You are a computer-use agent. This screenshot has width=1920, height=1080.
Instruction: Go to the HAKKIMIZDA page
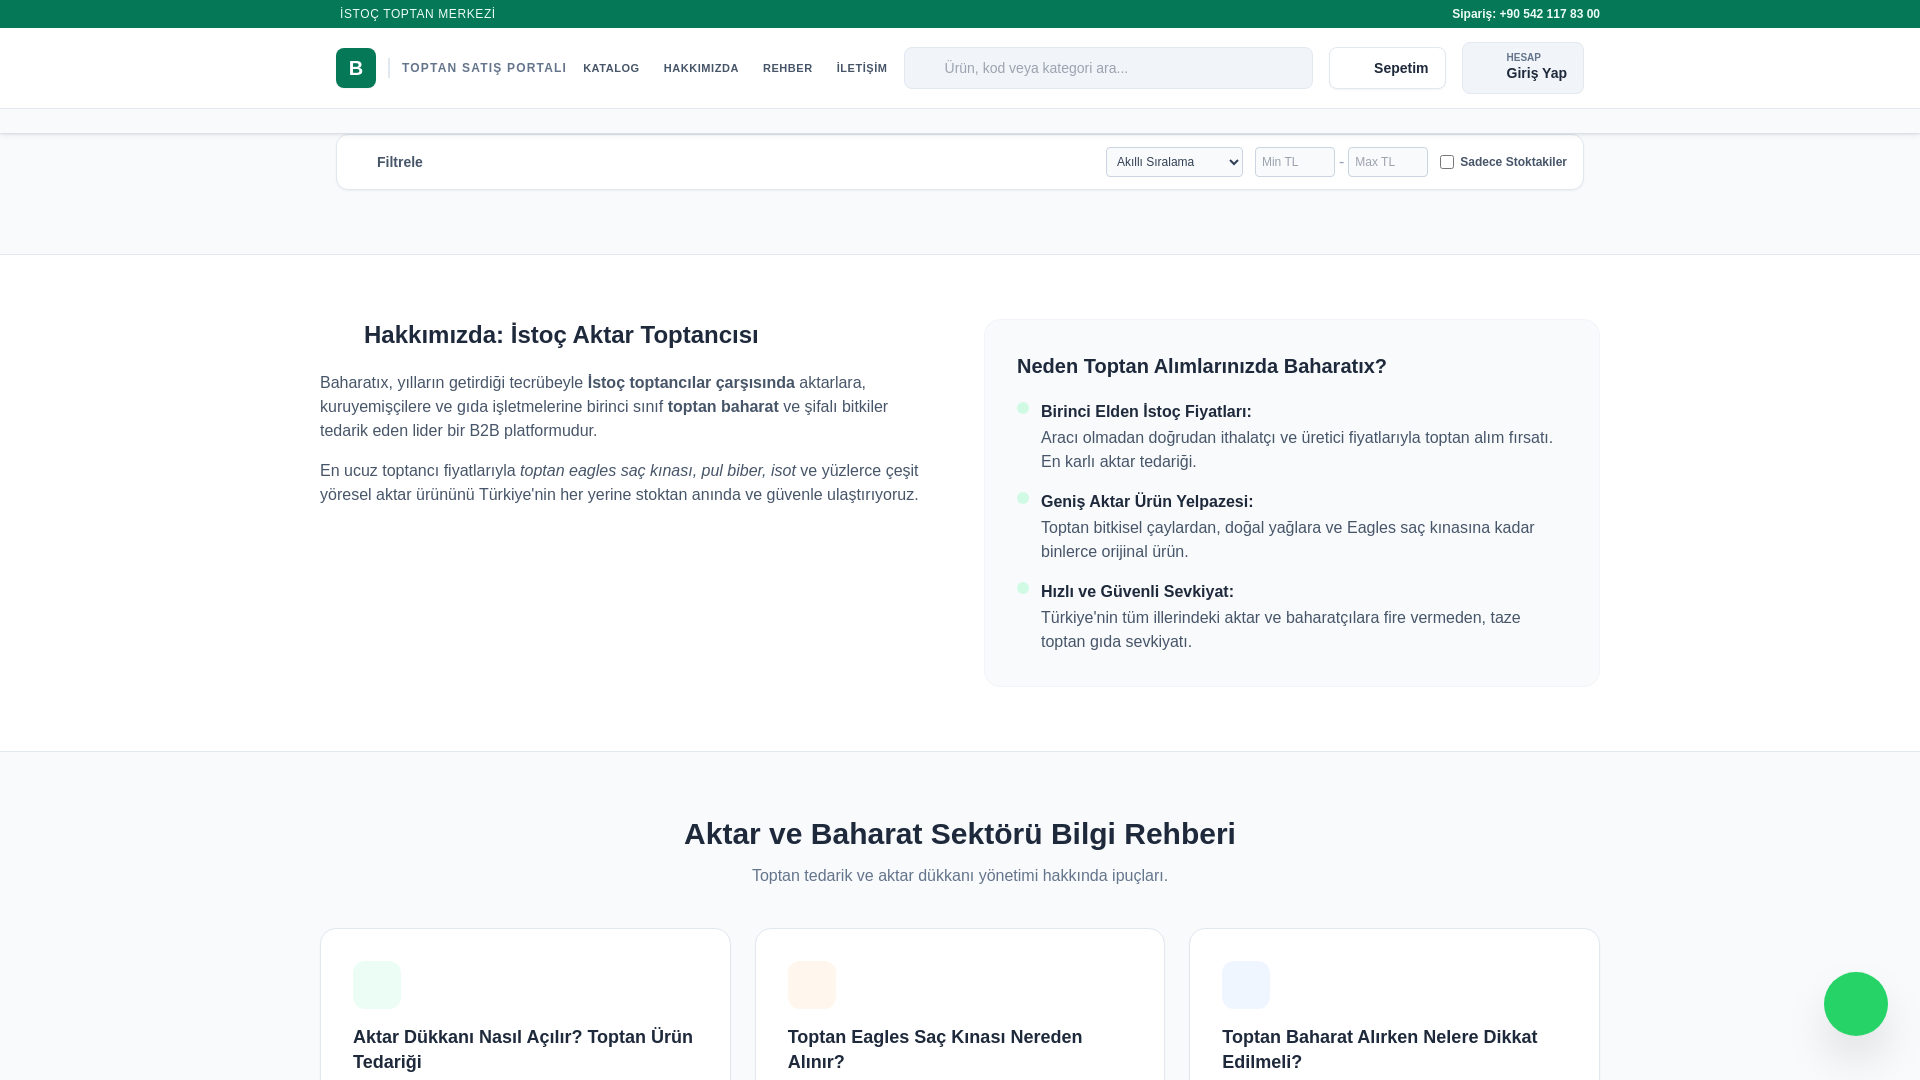[701, 68]
